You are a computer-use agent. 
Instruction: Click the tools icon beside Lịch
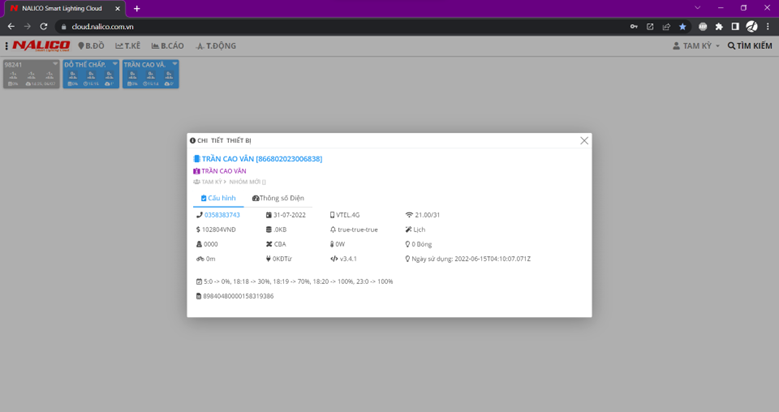click(x=408, y=230)
